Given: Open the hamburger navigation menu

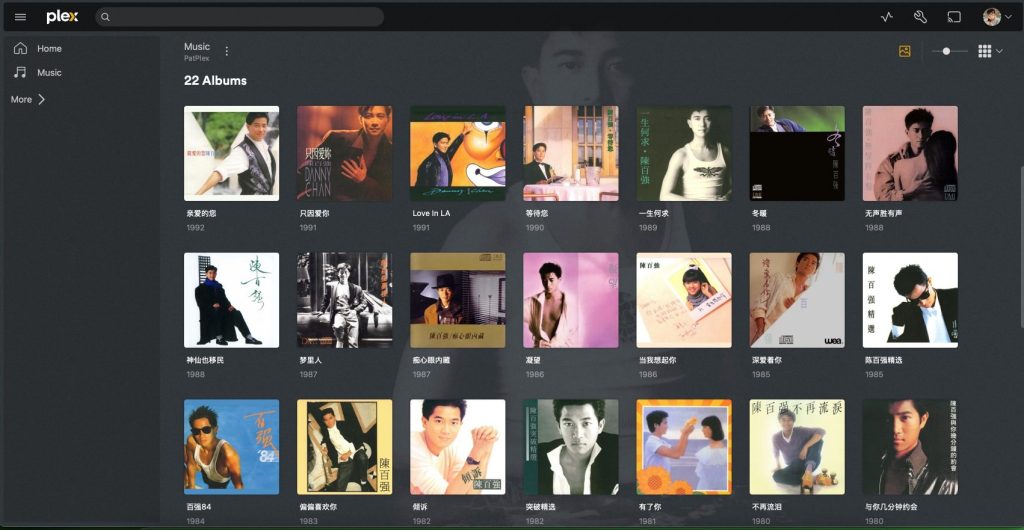Looking at the screenshot, I should coord(20,17).
